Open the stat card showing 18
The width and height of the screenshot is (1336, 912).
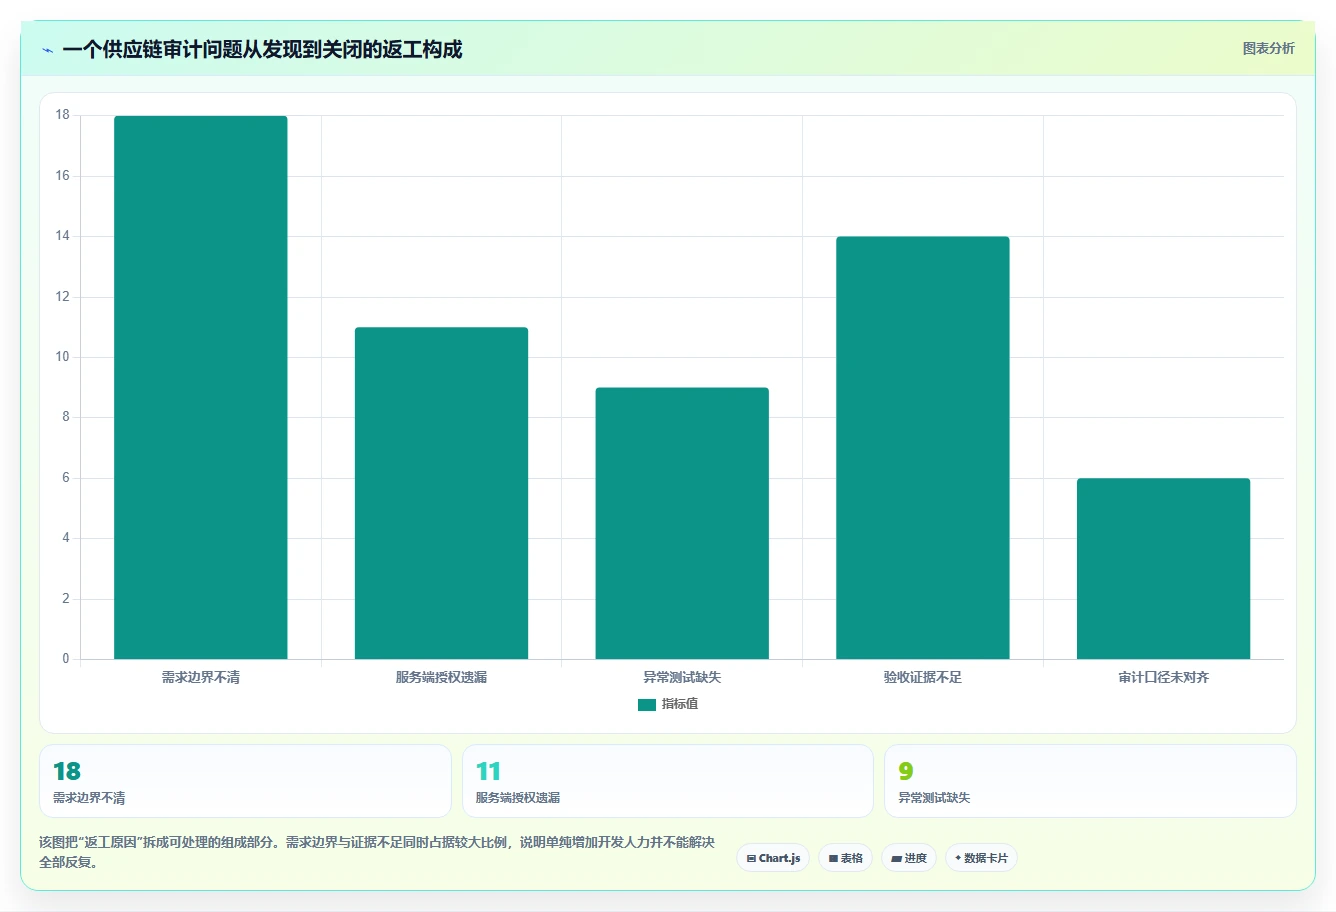tap(245, 781)
